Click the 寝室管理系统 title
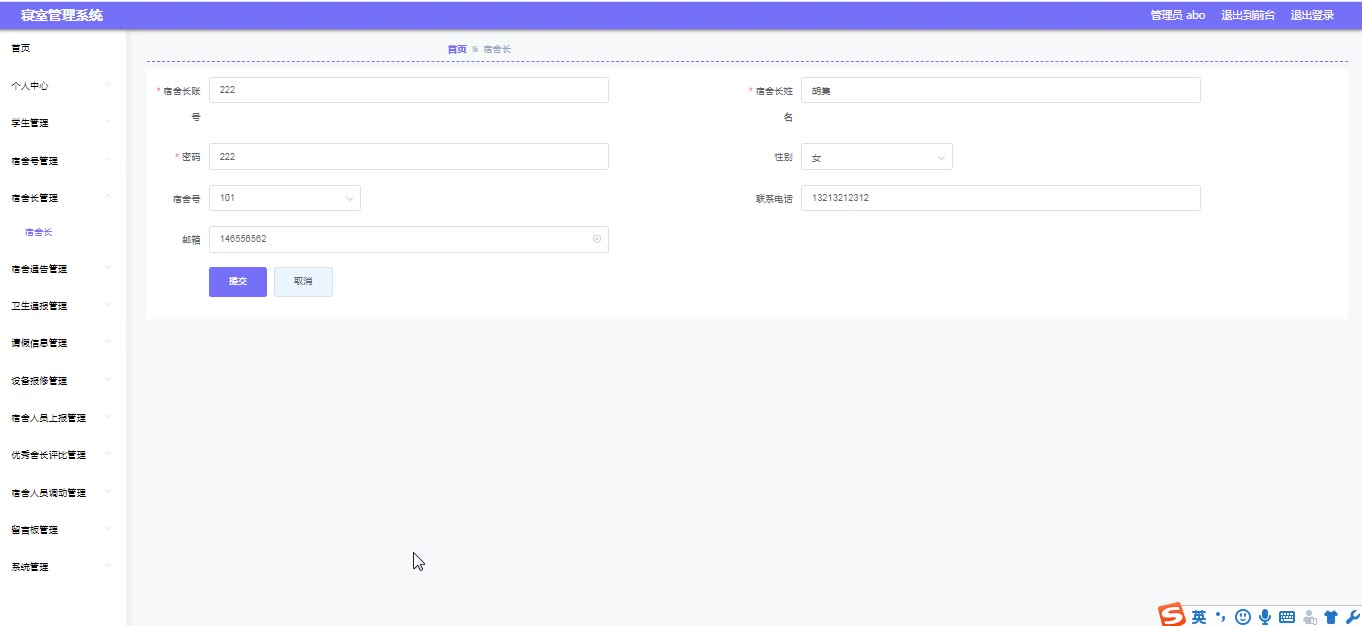Viewport: 1362px width, 626px height. coord(61,15)
